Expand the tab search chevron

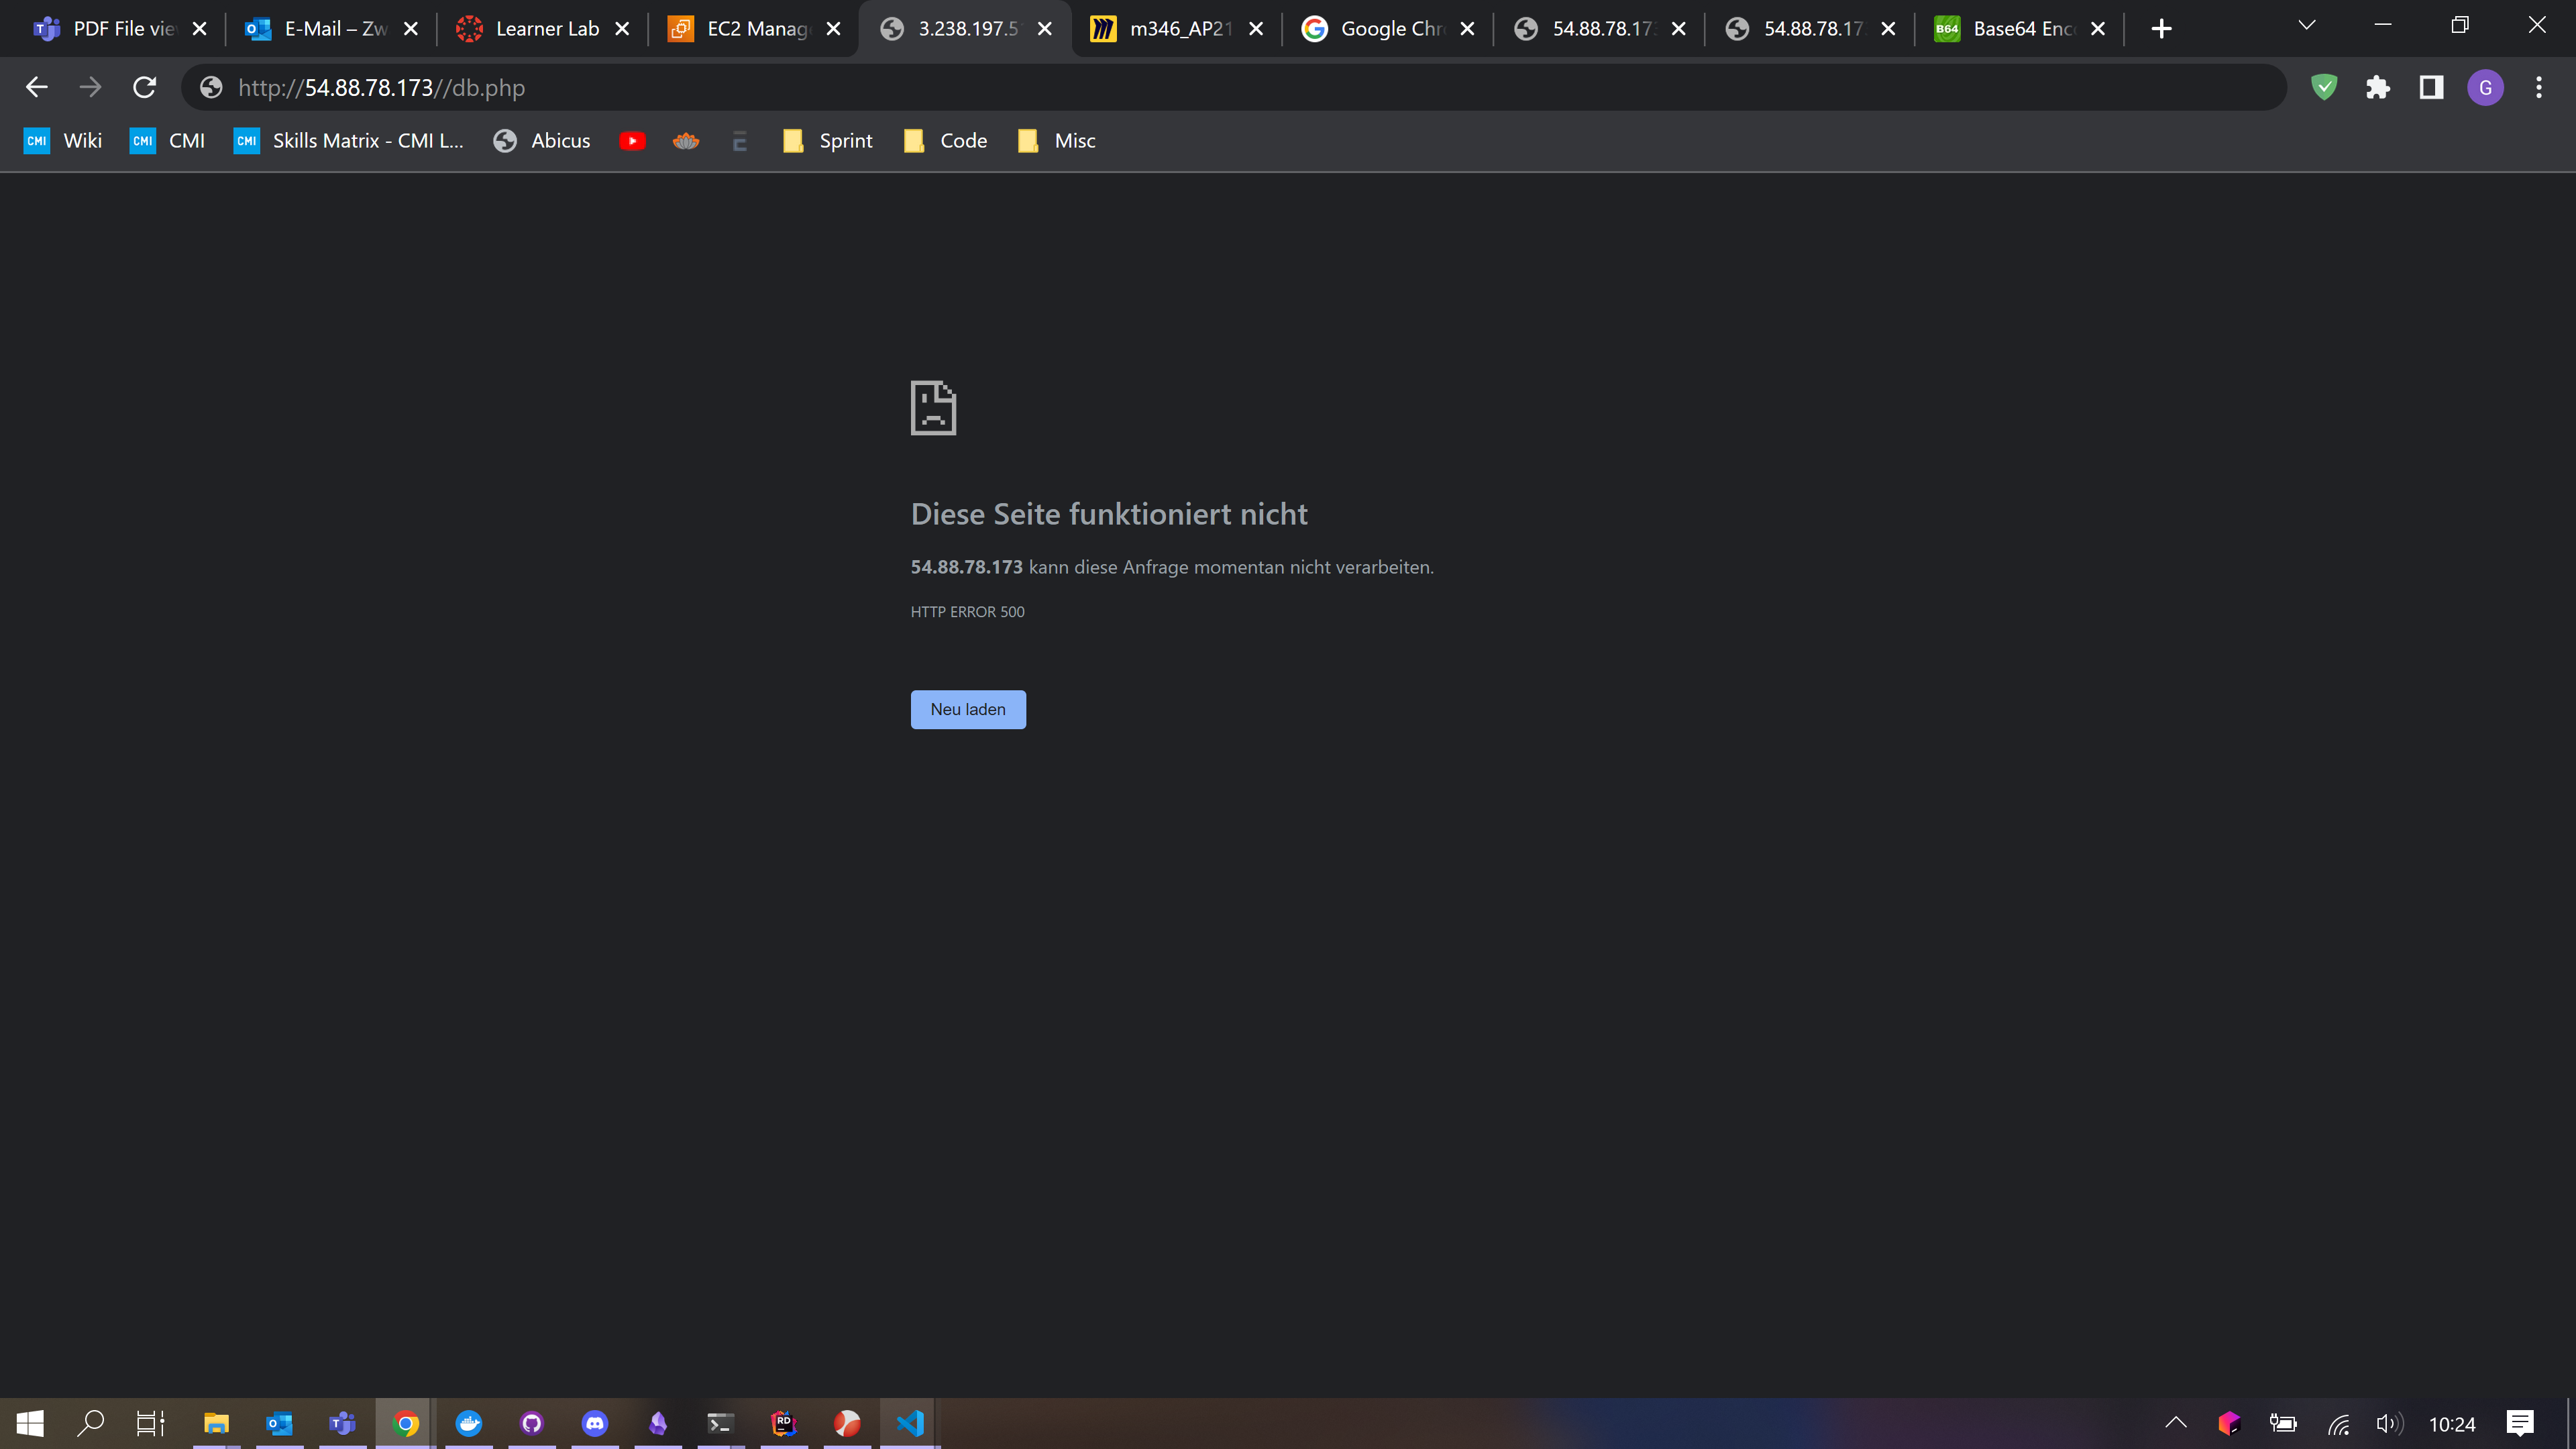click(x=2307, y=26)
